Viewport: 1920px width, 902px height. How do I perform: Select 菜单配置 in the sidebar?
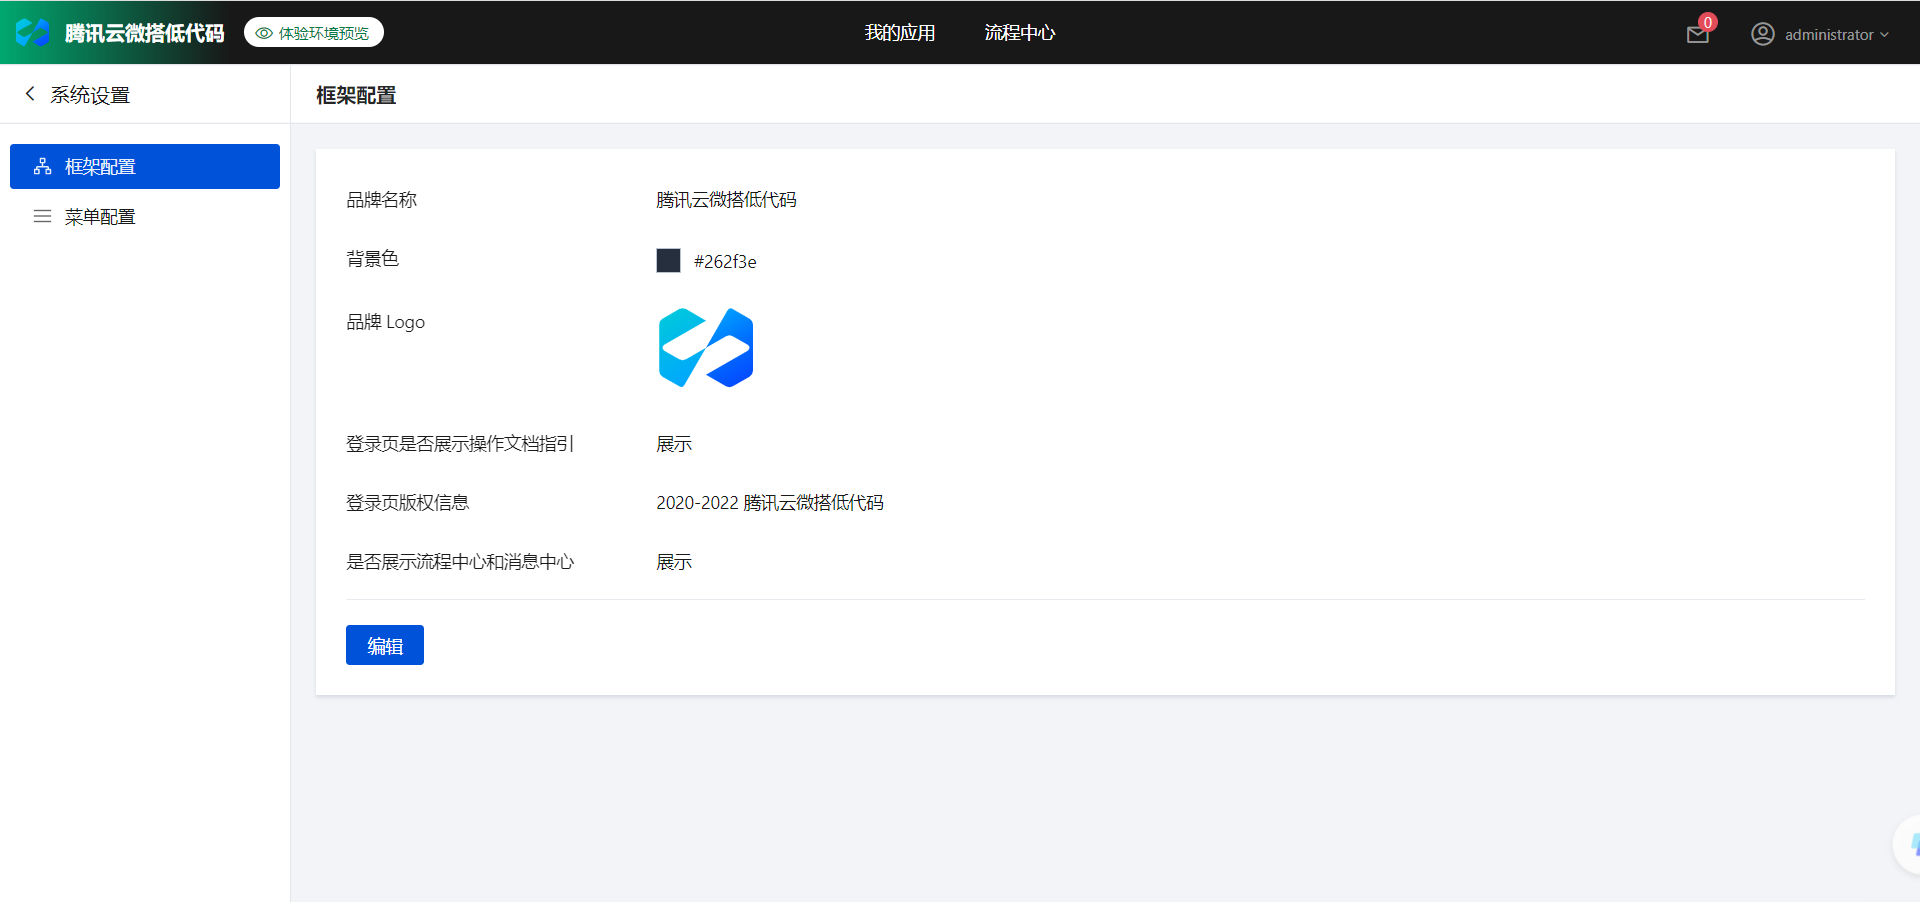(x=145, y=216)
